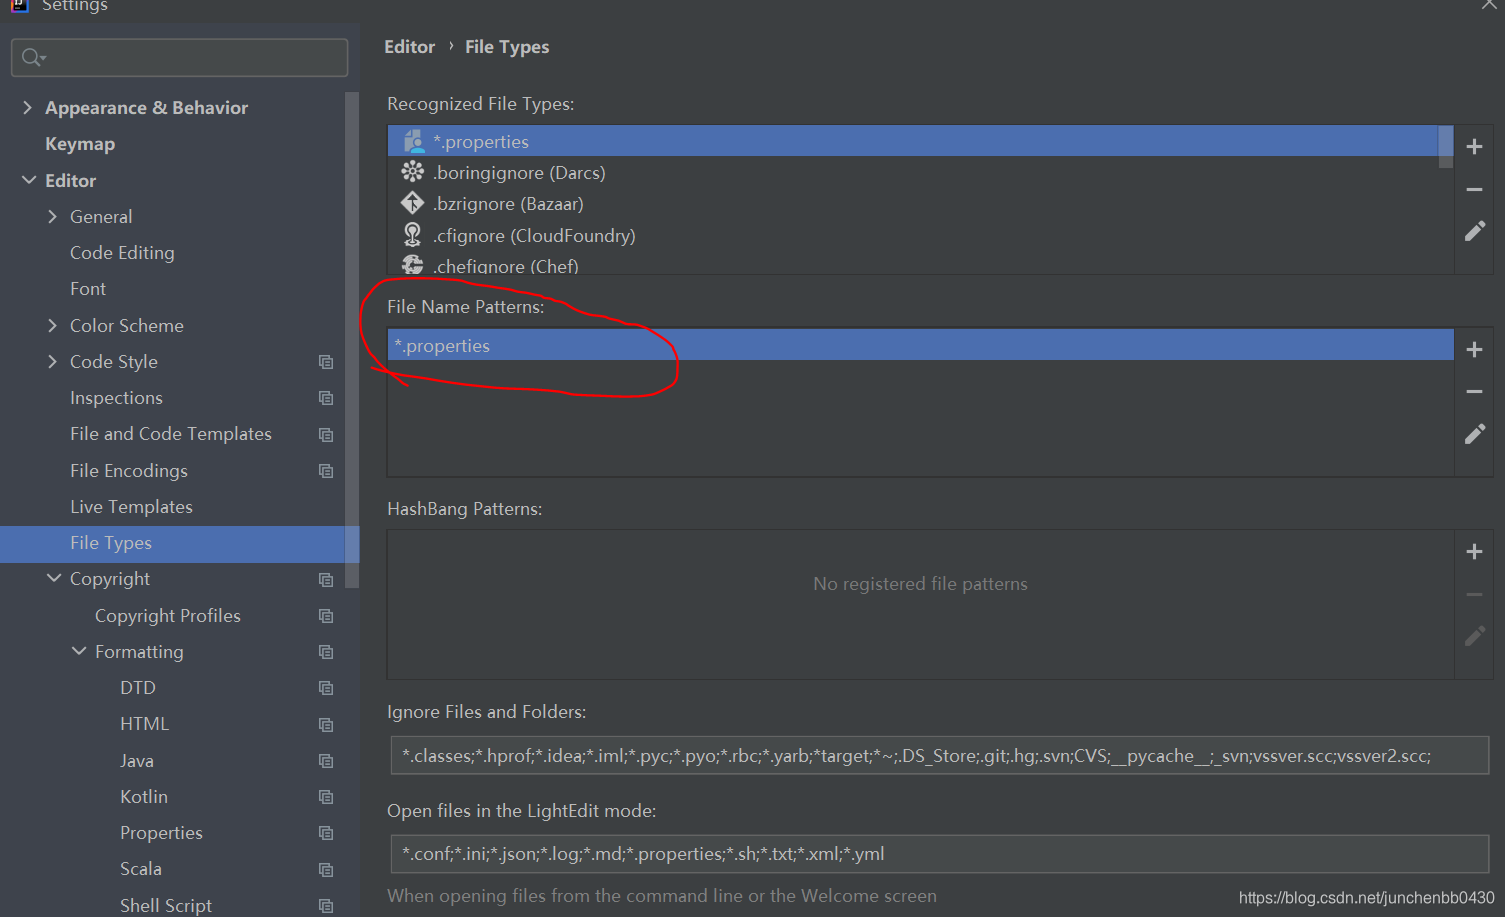Add a new HashBang pattern
1505x917 pixels.
(1474, 552)
